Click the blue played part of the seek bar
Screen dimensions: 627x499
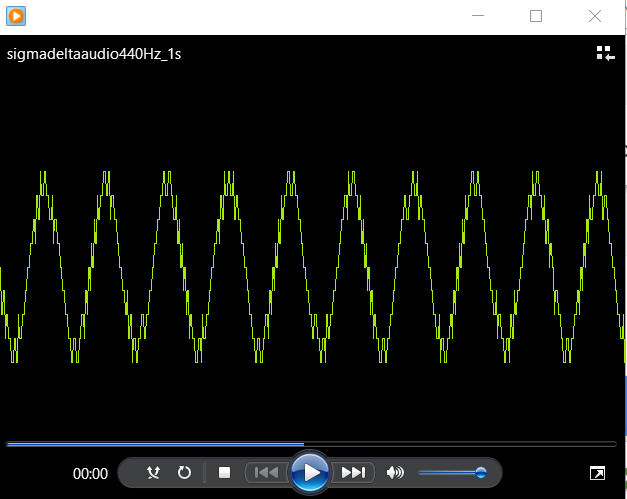[x=150, y=443]
